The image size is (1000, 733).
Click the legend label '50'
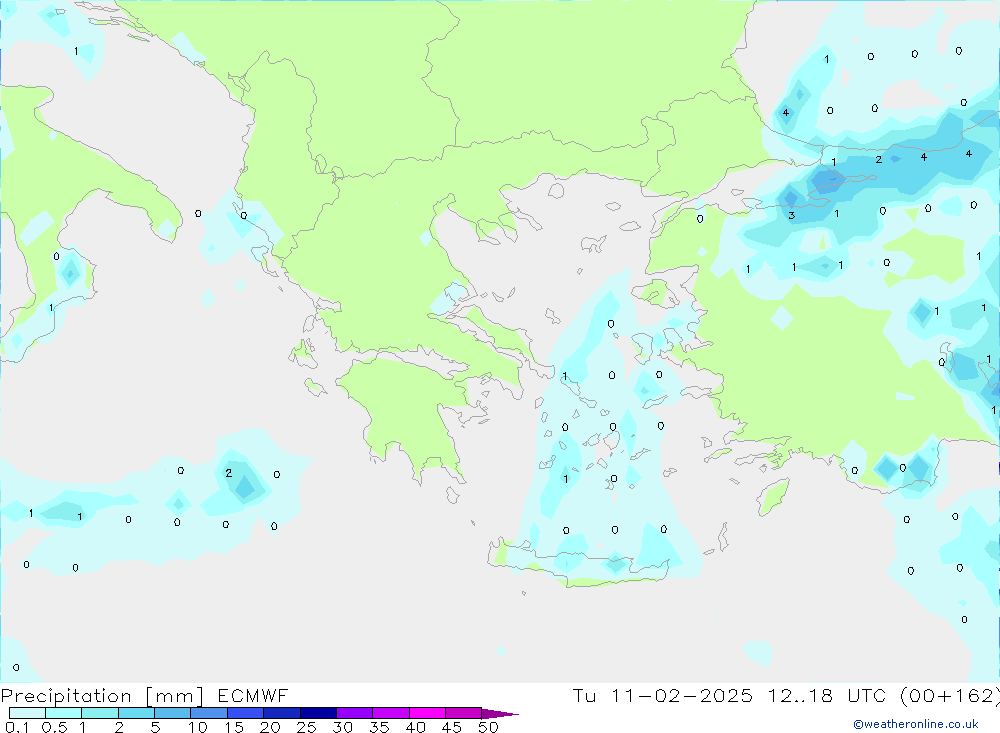pyautogui.click(x=488, y=727)
